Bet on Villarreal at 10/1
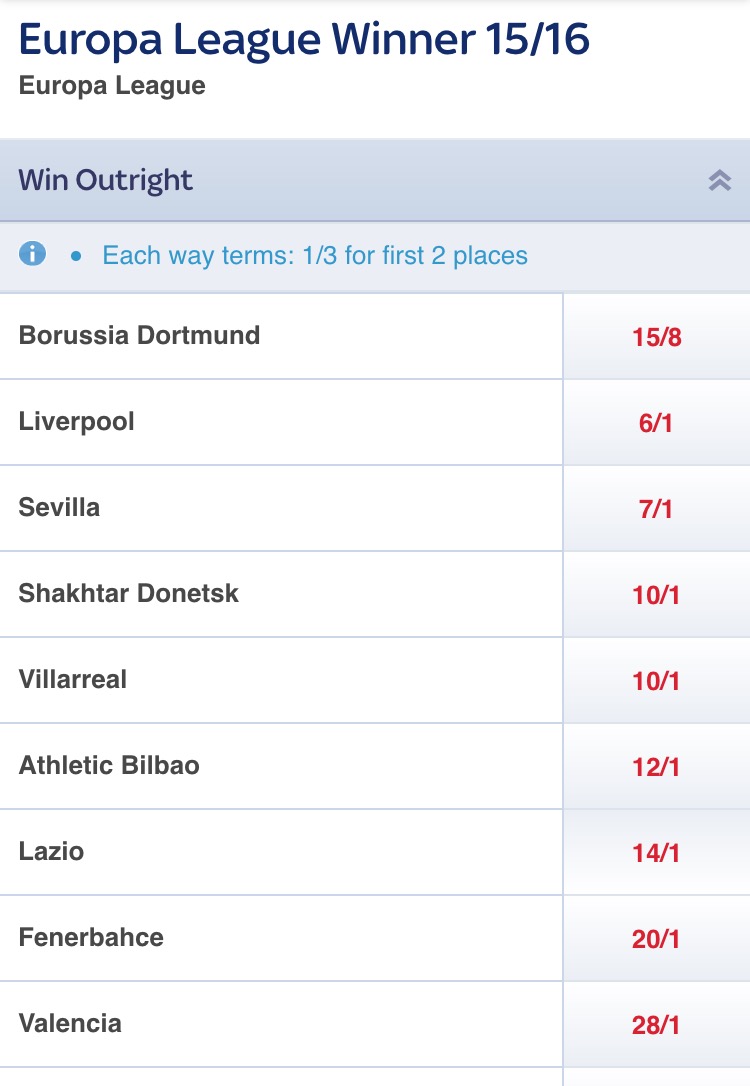Image resolution: width=750 pixels, height=1086 pixels. click(656, 681)
